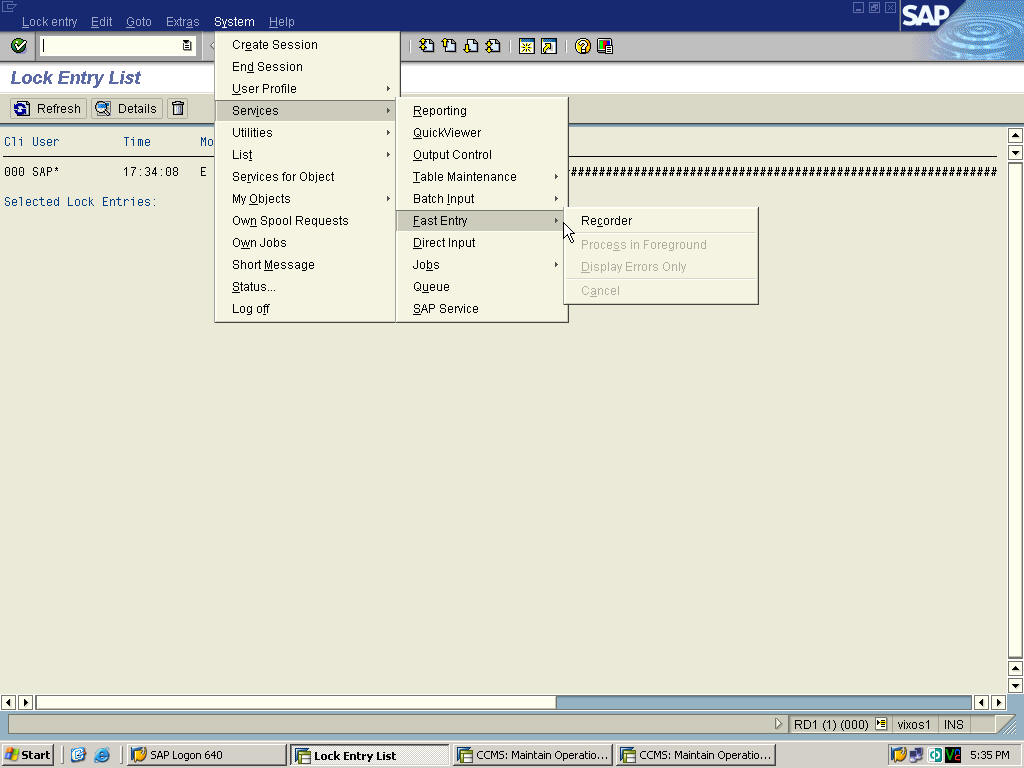Click the vertical scrollbar down arrow
The width and height of the screenshot is (1024, 768).
[1014, 688]
